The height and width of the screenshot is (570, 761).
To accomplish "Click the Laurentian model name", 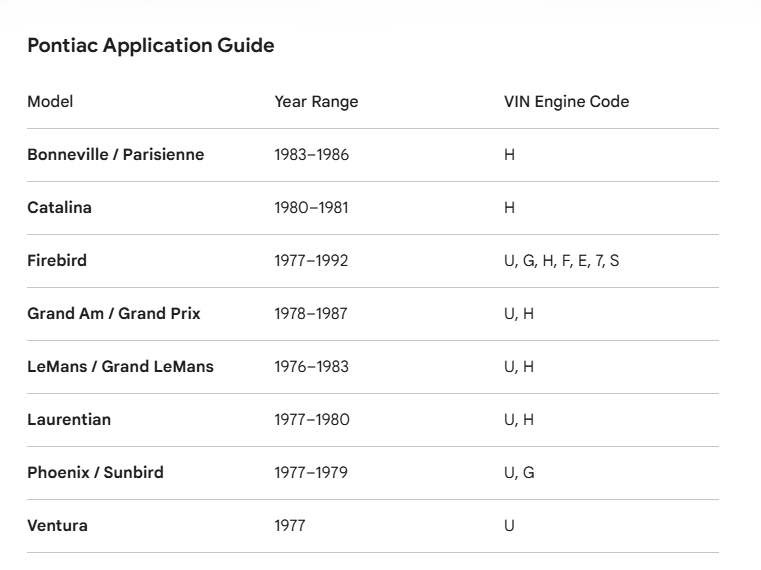I will click(x=69, y=419).
